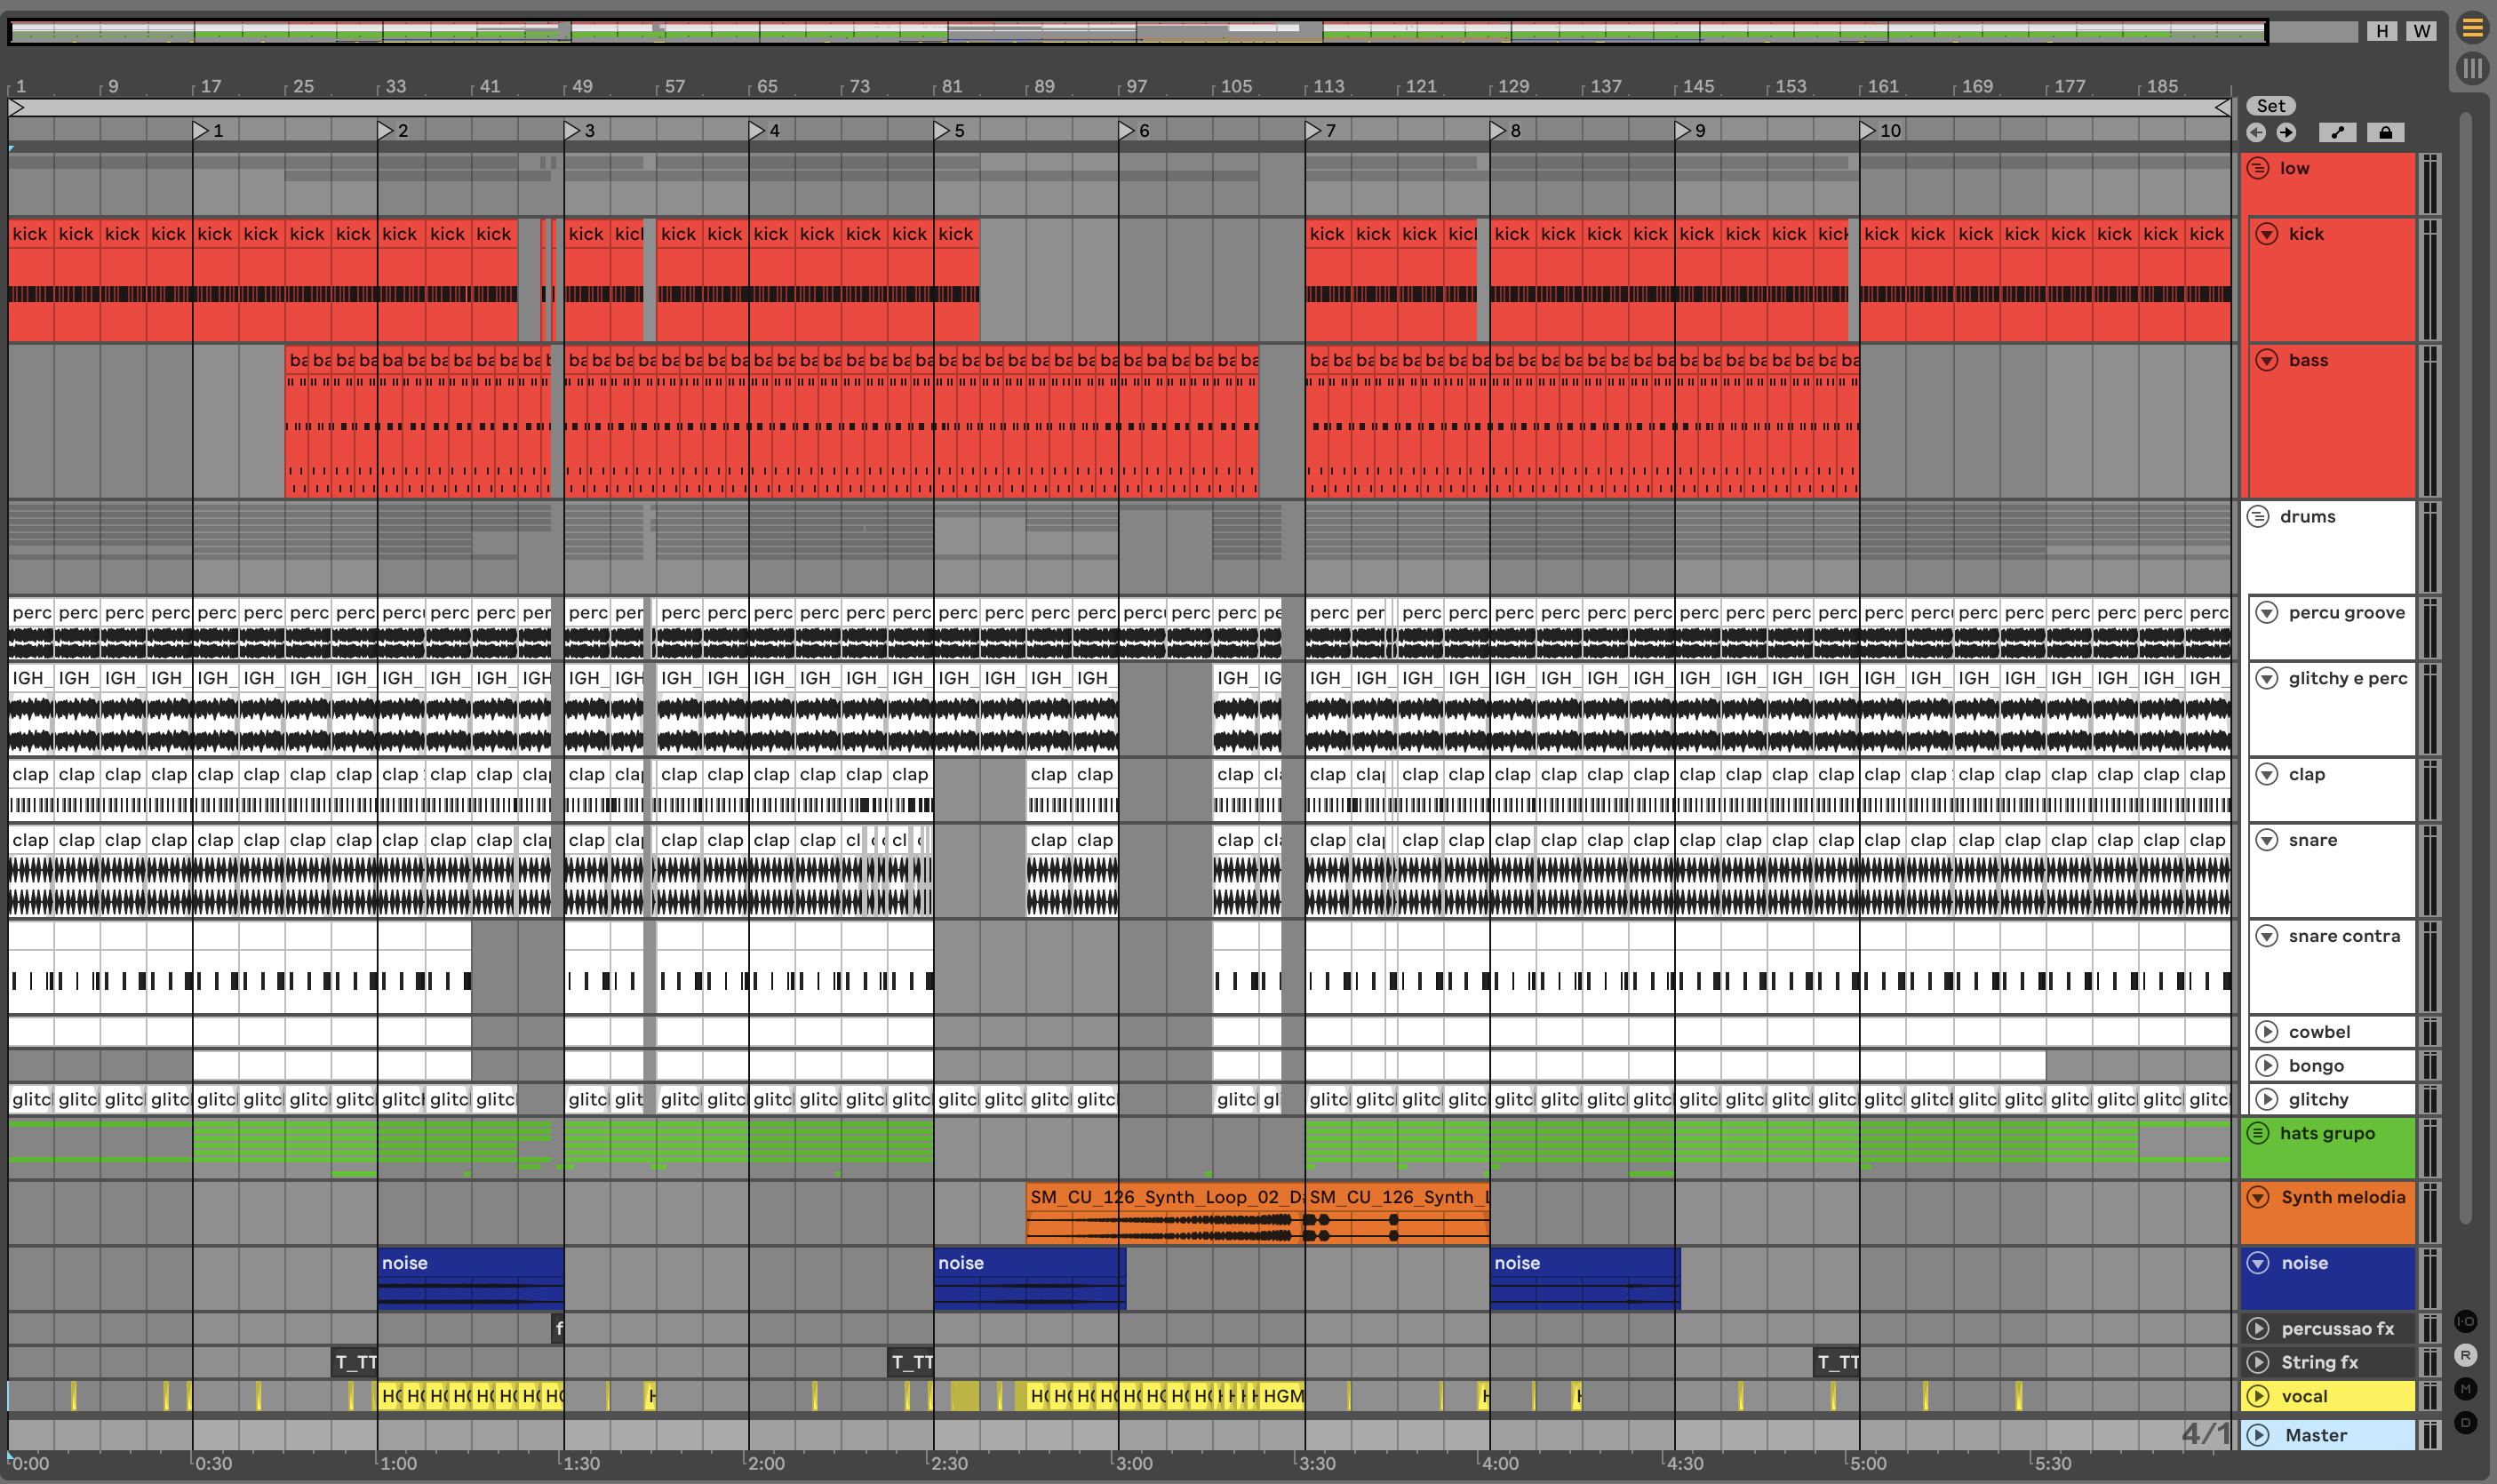The image size is (2497, 1484).
Task: Switch to Arrangement view selector icon
Action: 2472,28
